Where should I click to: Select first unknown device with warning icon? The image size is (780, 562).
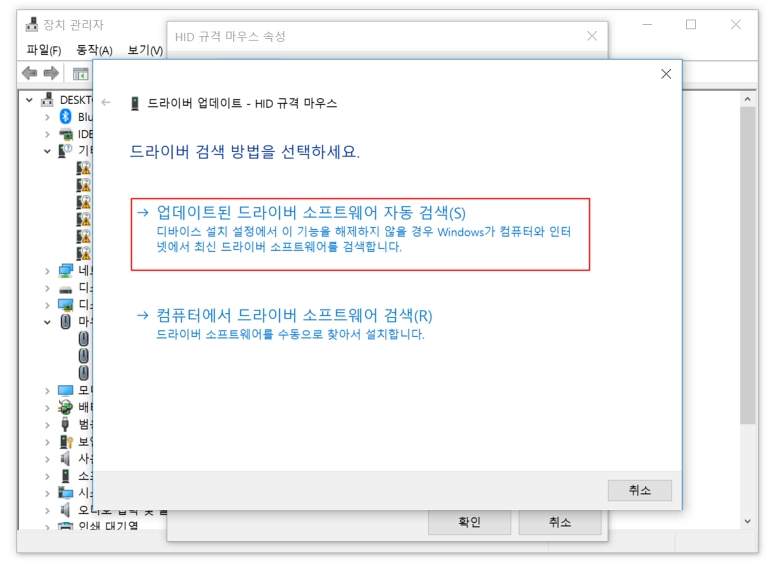[x=84, y=169]
